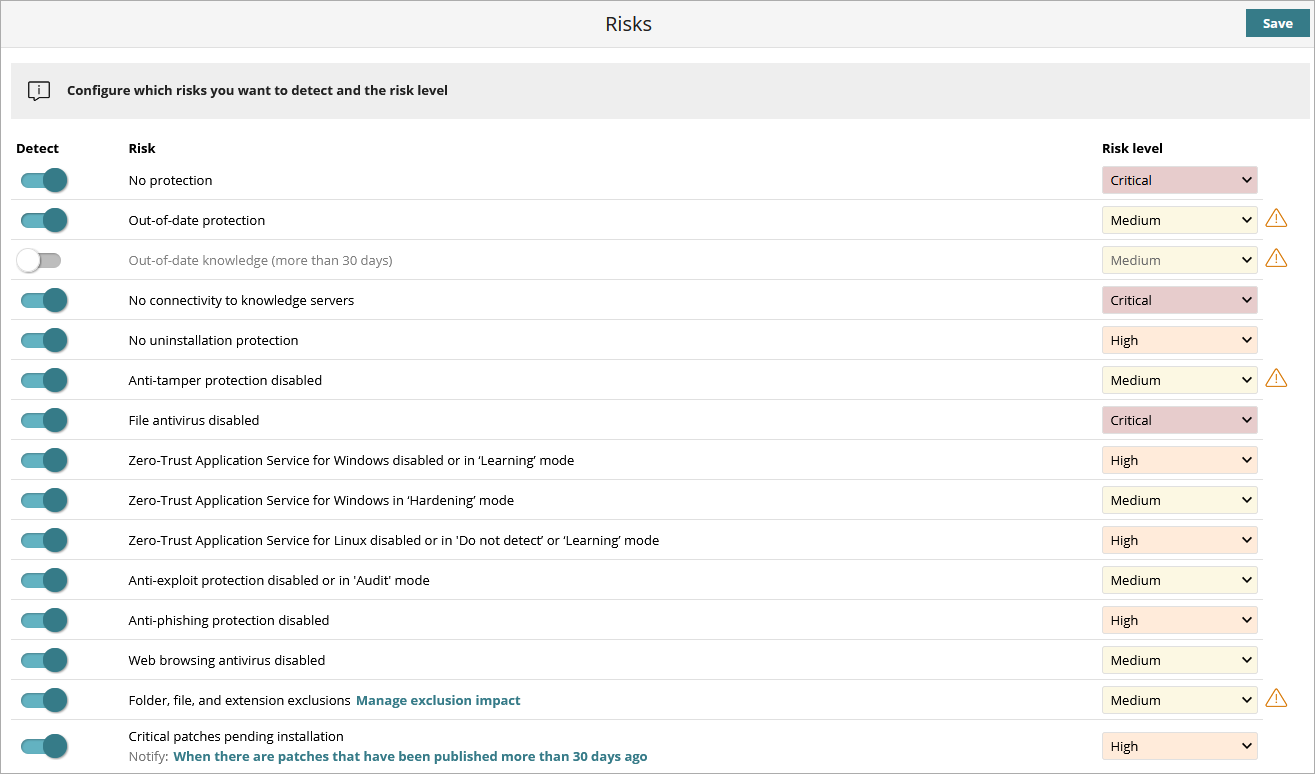
Task: Toggle Critical patches pending installation detection
Action: [43, 746]
